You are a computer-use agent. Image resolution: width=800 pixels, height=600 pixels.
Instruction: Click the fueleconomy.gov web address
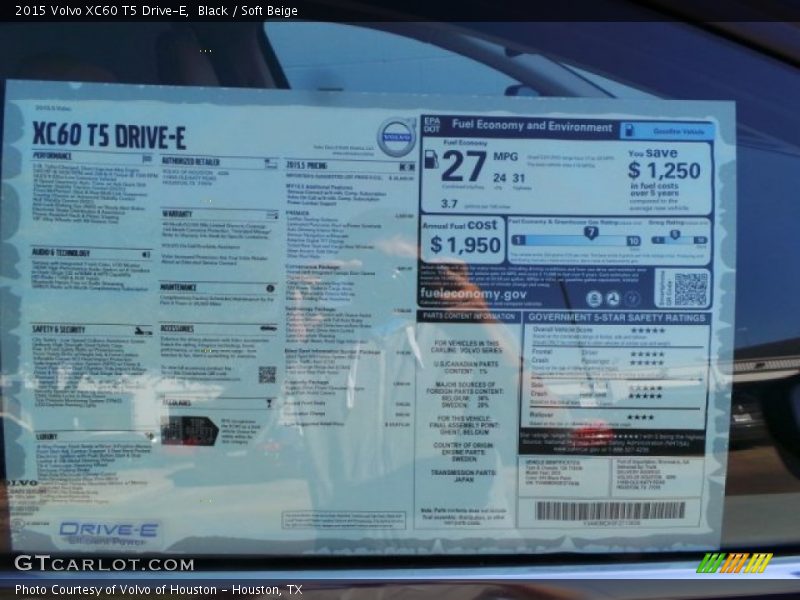click(473, 293)
